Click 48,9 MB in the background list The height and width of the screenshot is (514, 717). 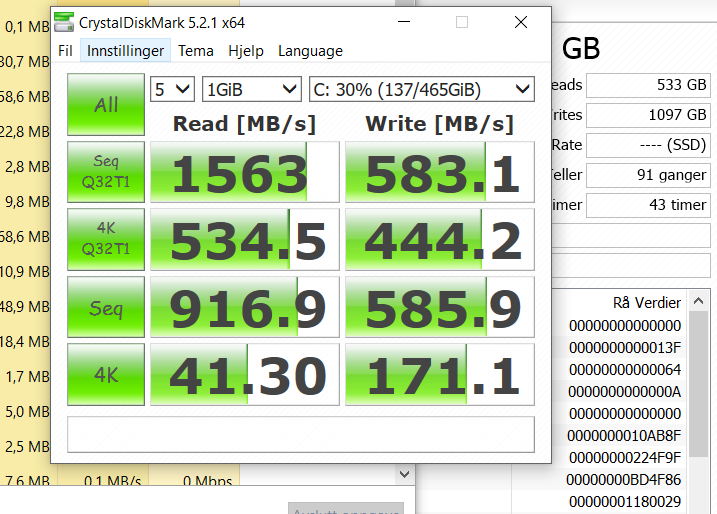click(x=25, y=306)
